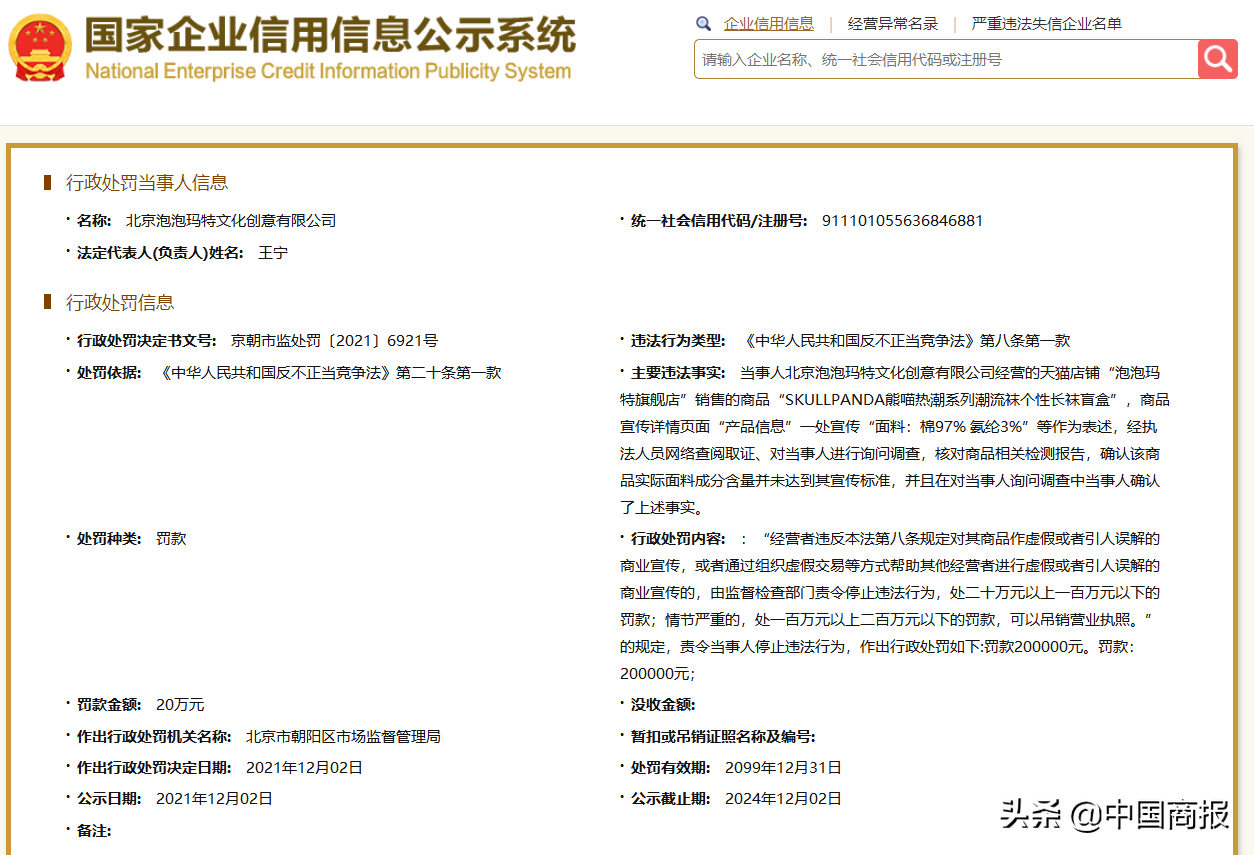Select fine amount 20万元
Screen dimensions: 1254x855
coord(180,705)
